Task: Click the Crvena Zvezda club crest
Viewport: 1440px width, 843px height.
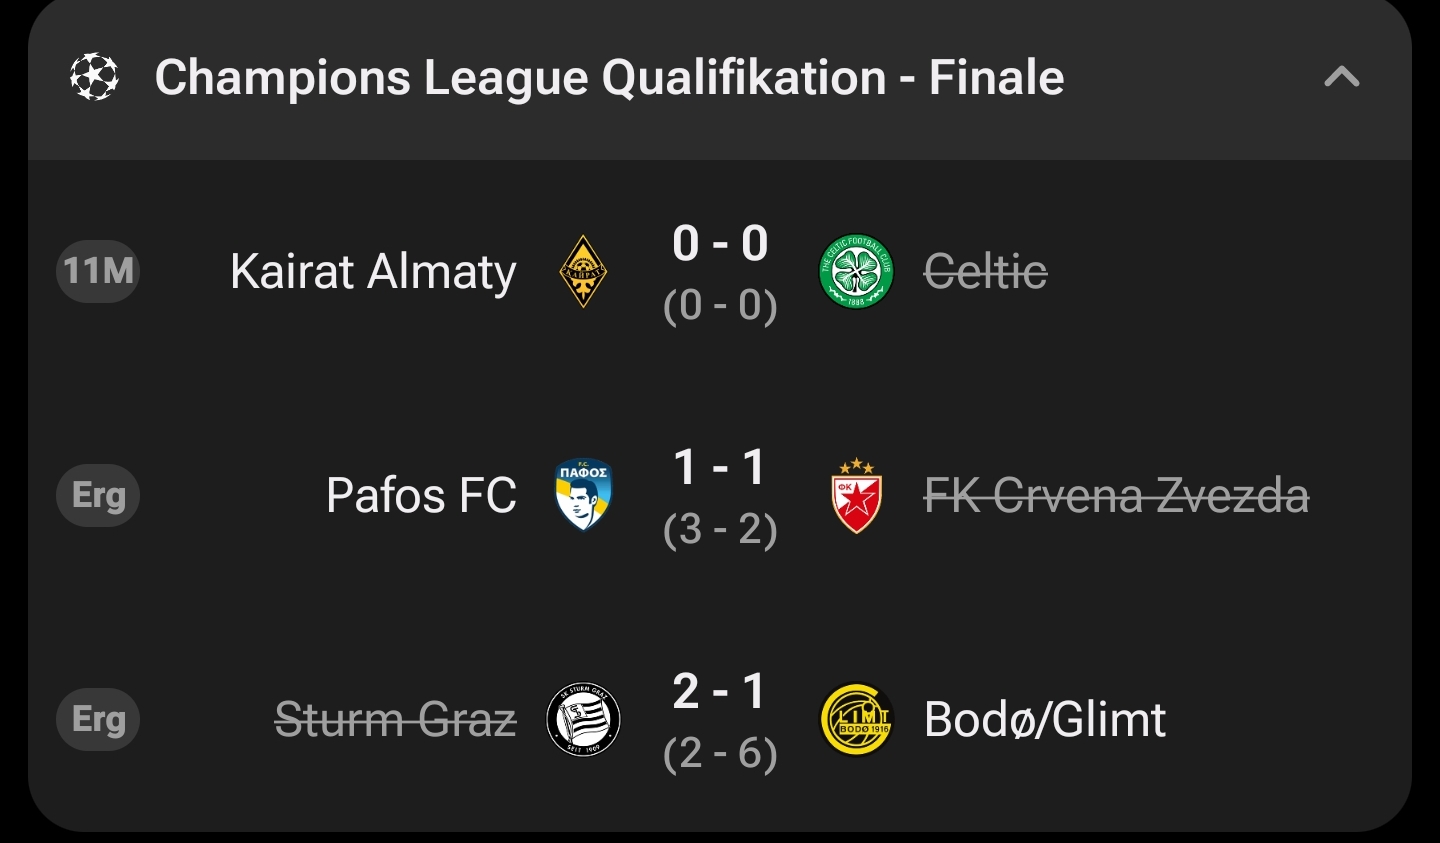Action: point(856,495)
